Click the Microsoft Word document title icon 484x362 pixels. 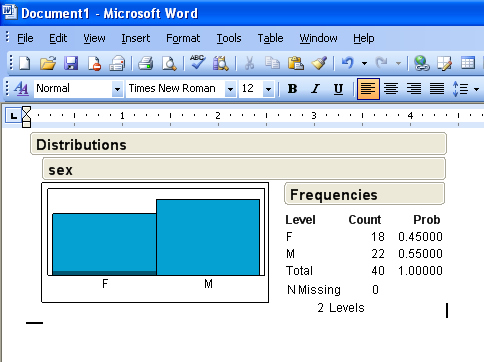tap(9, 13)
